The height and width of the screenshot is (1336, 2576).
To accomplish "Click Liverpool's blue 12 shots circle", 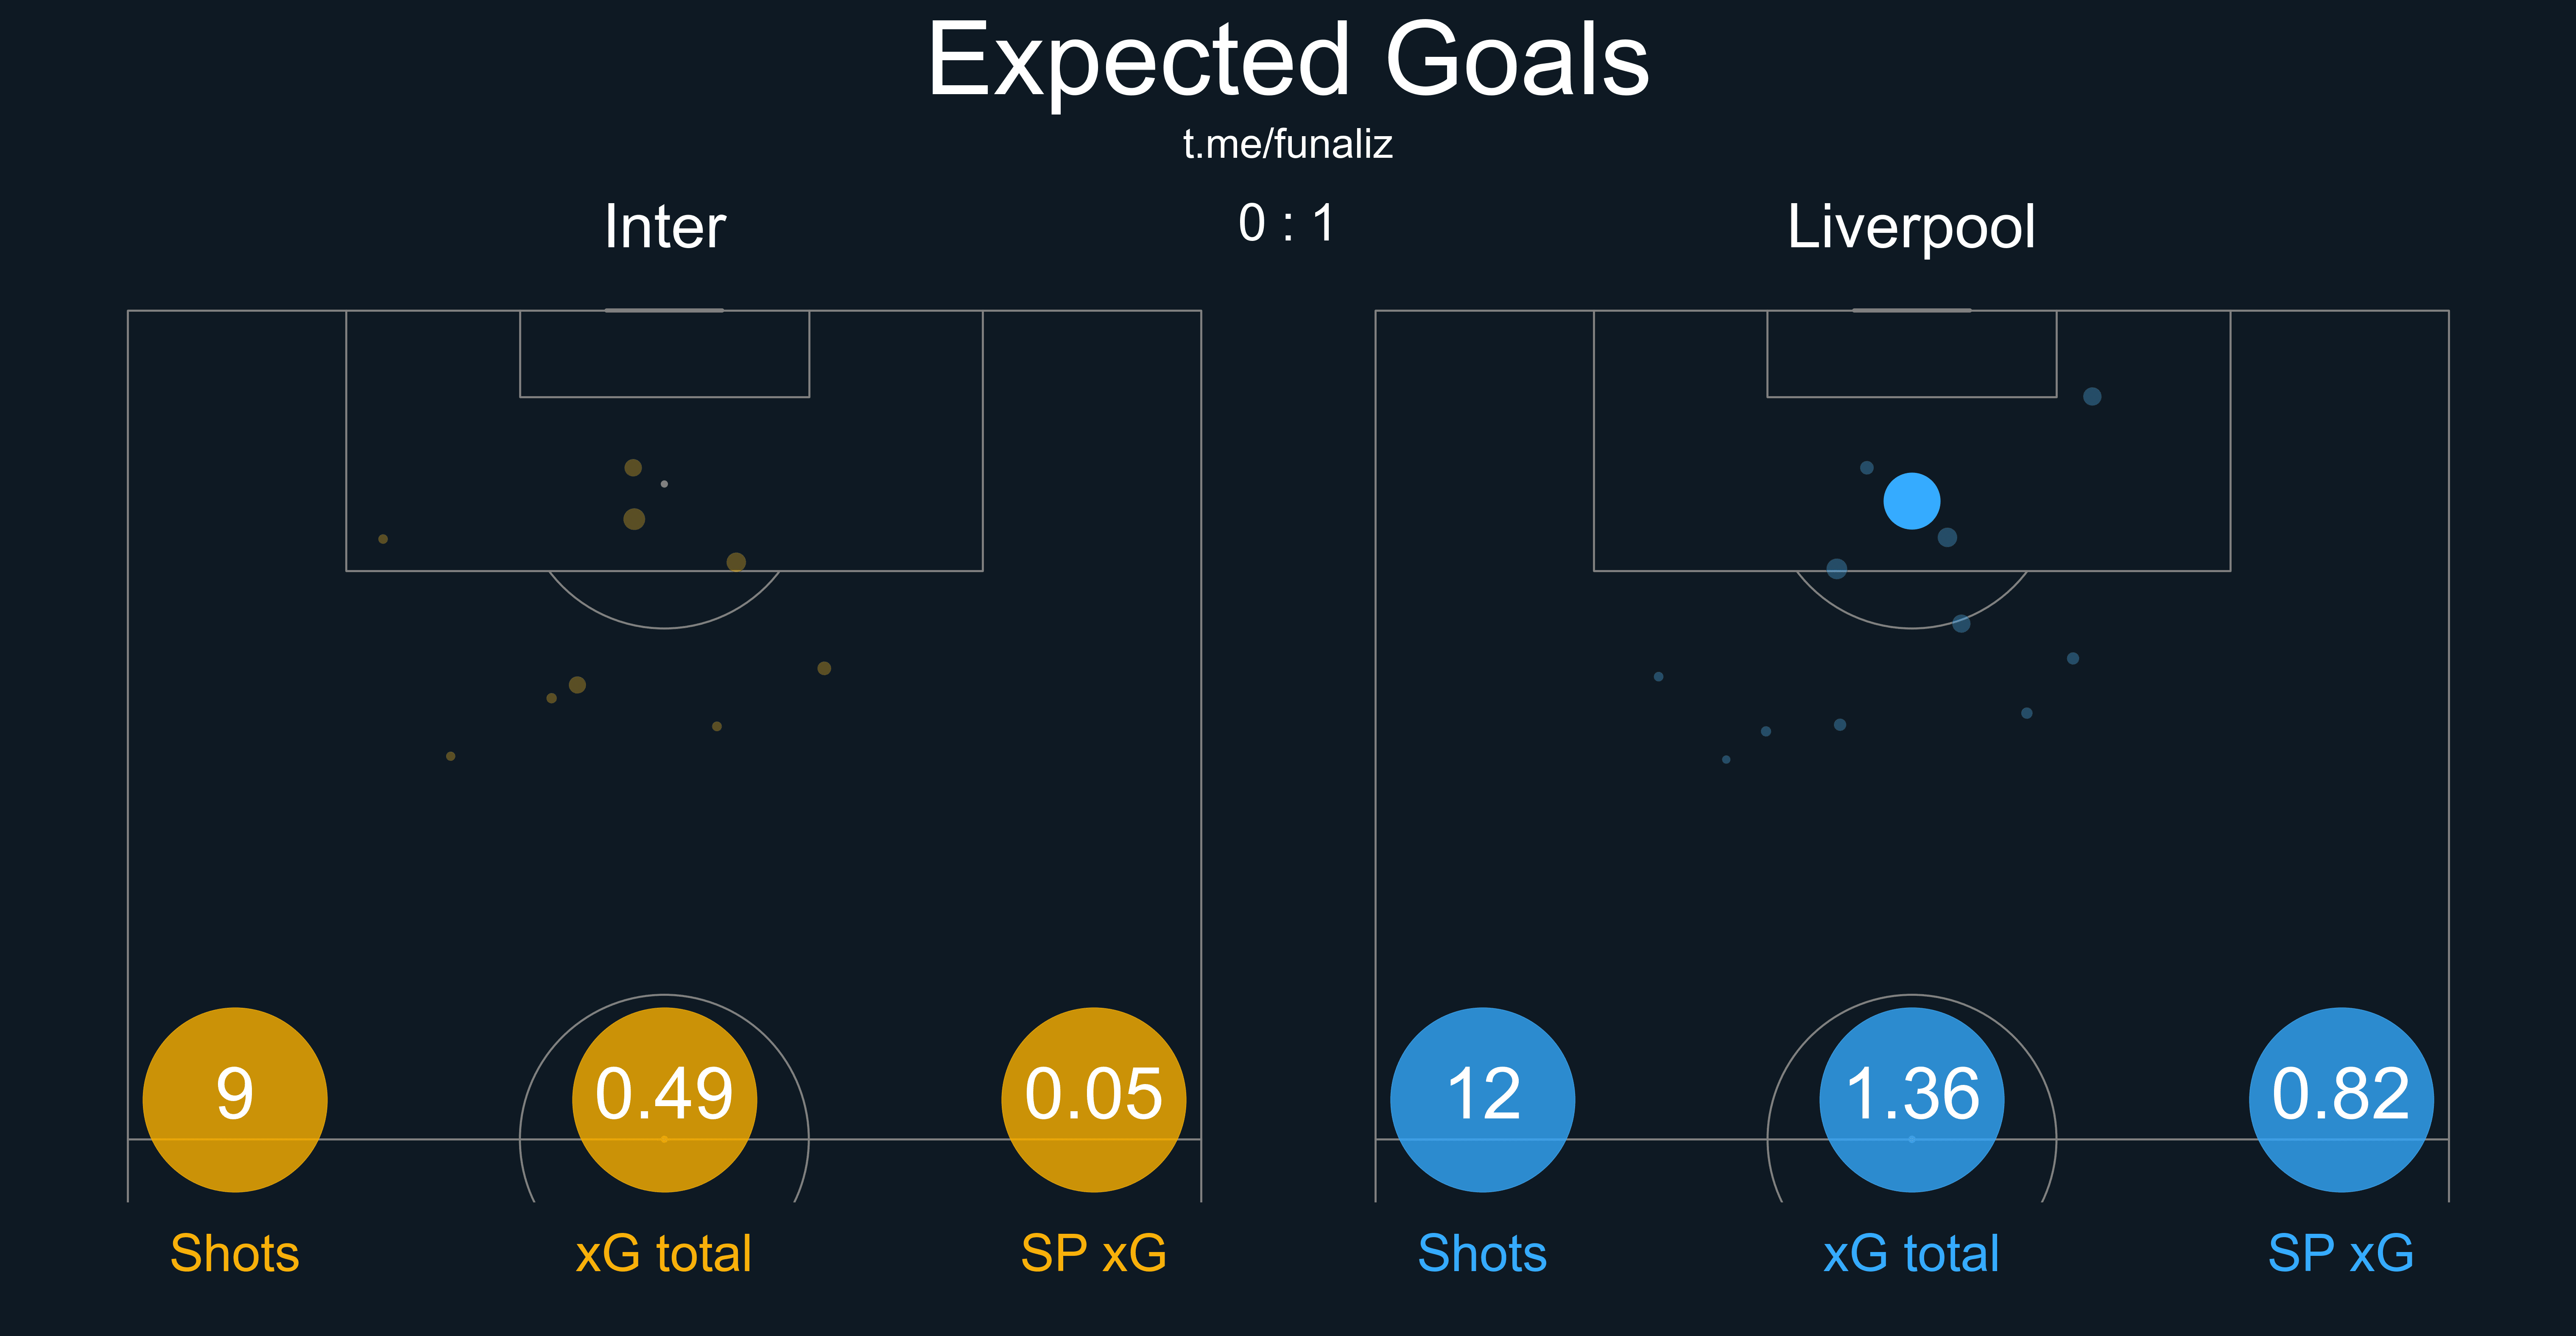I will coord(1482,1099).
